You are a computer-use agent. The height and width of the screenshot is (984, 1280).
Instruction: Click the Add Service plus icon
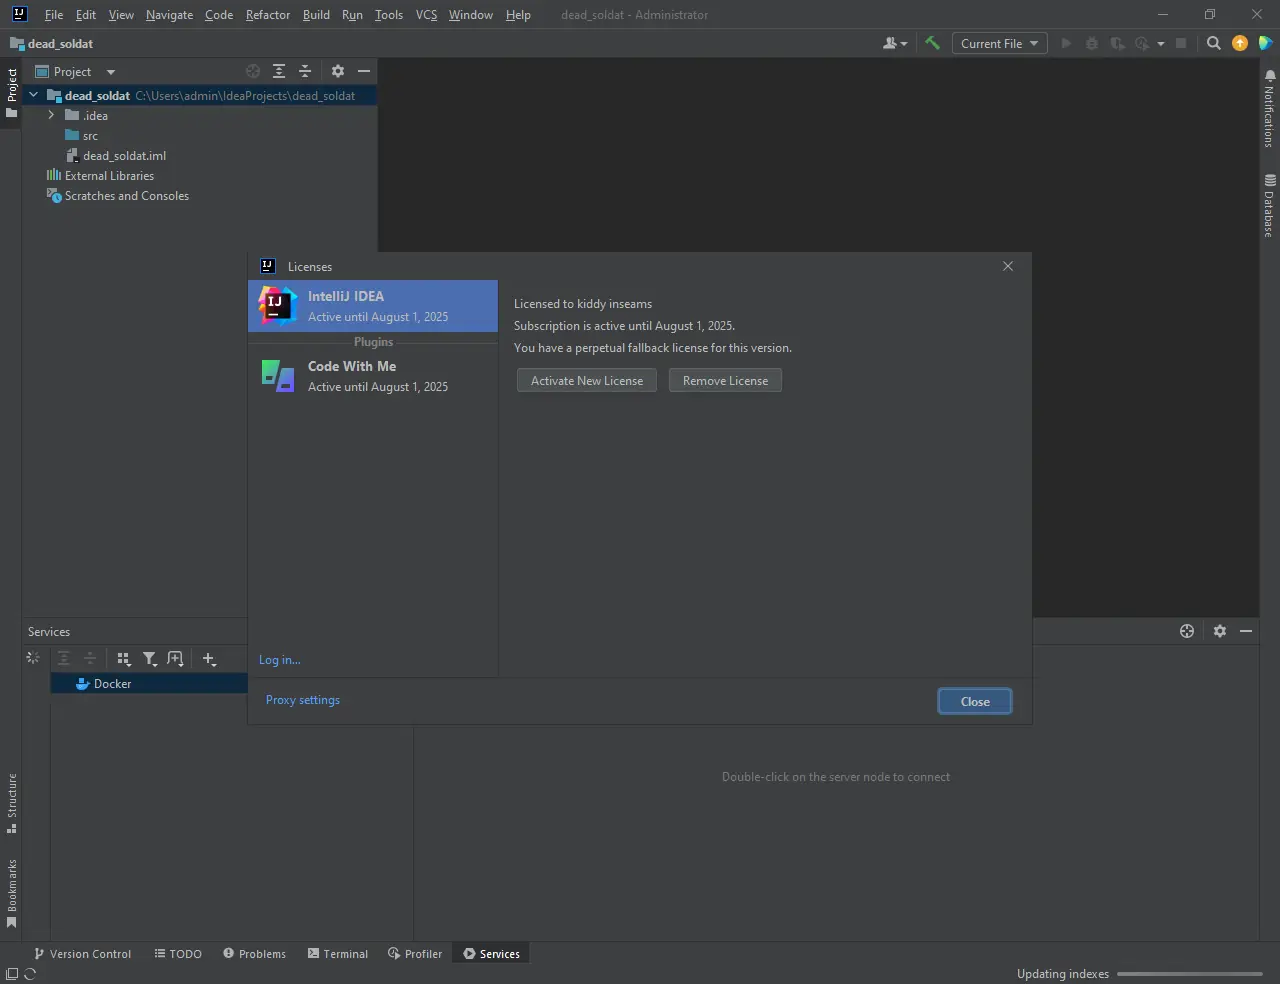209,658
